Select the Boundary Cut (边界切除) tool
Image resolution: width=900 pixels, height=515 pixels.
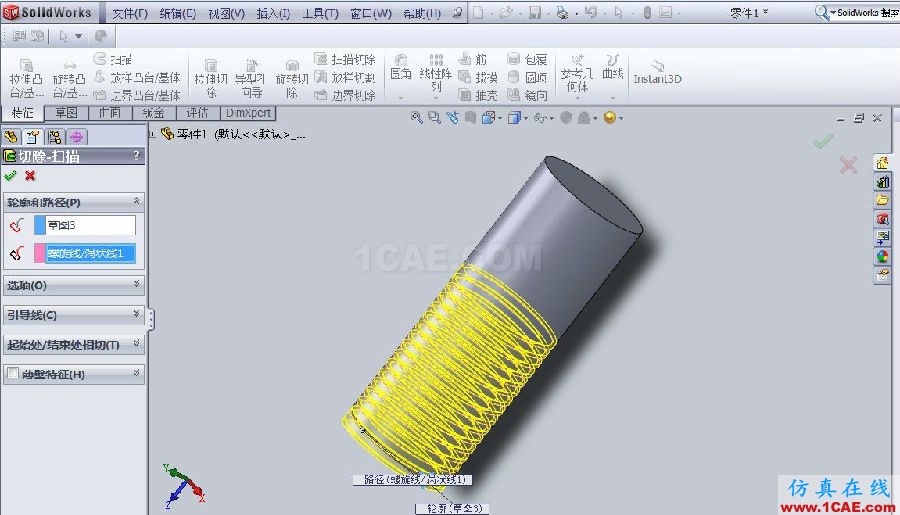click(x=345, y=95)
